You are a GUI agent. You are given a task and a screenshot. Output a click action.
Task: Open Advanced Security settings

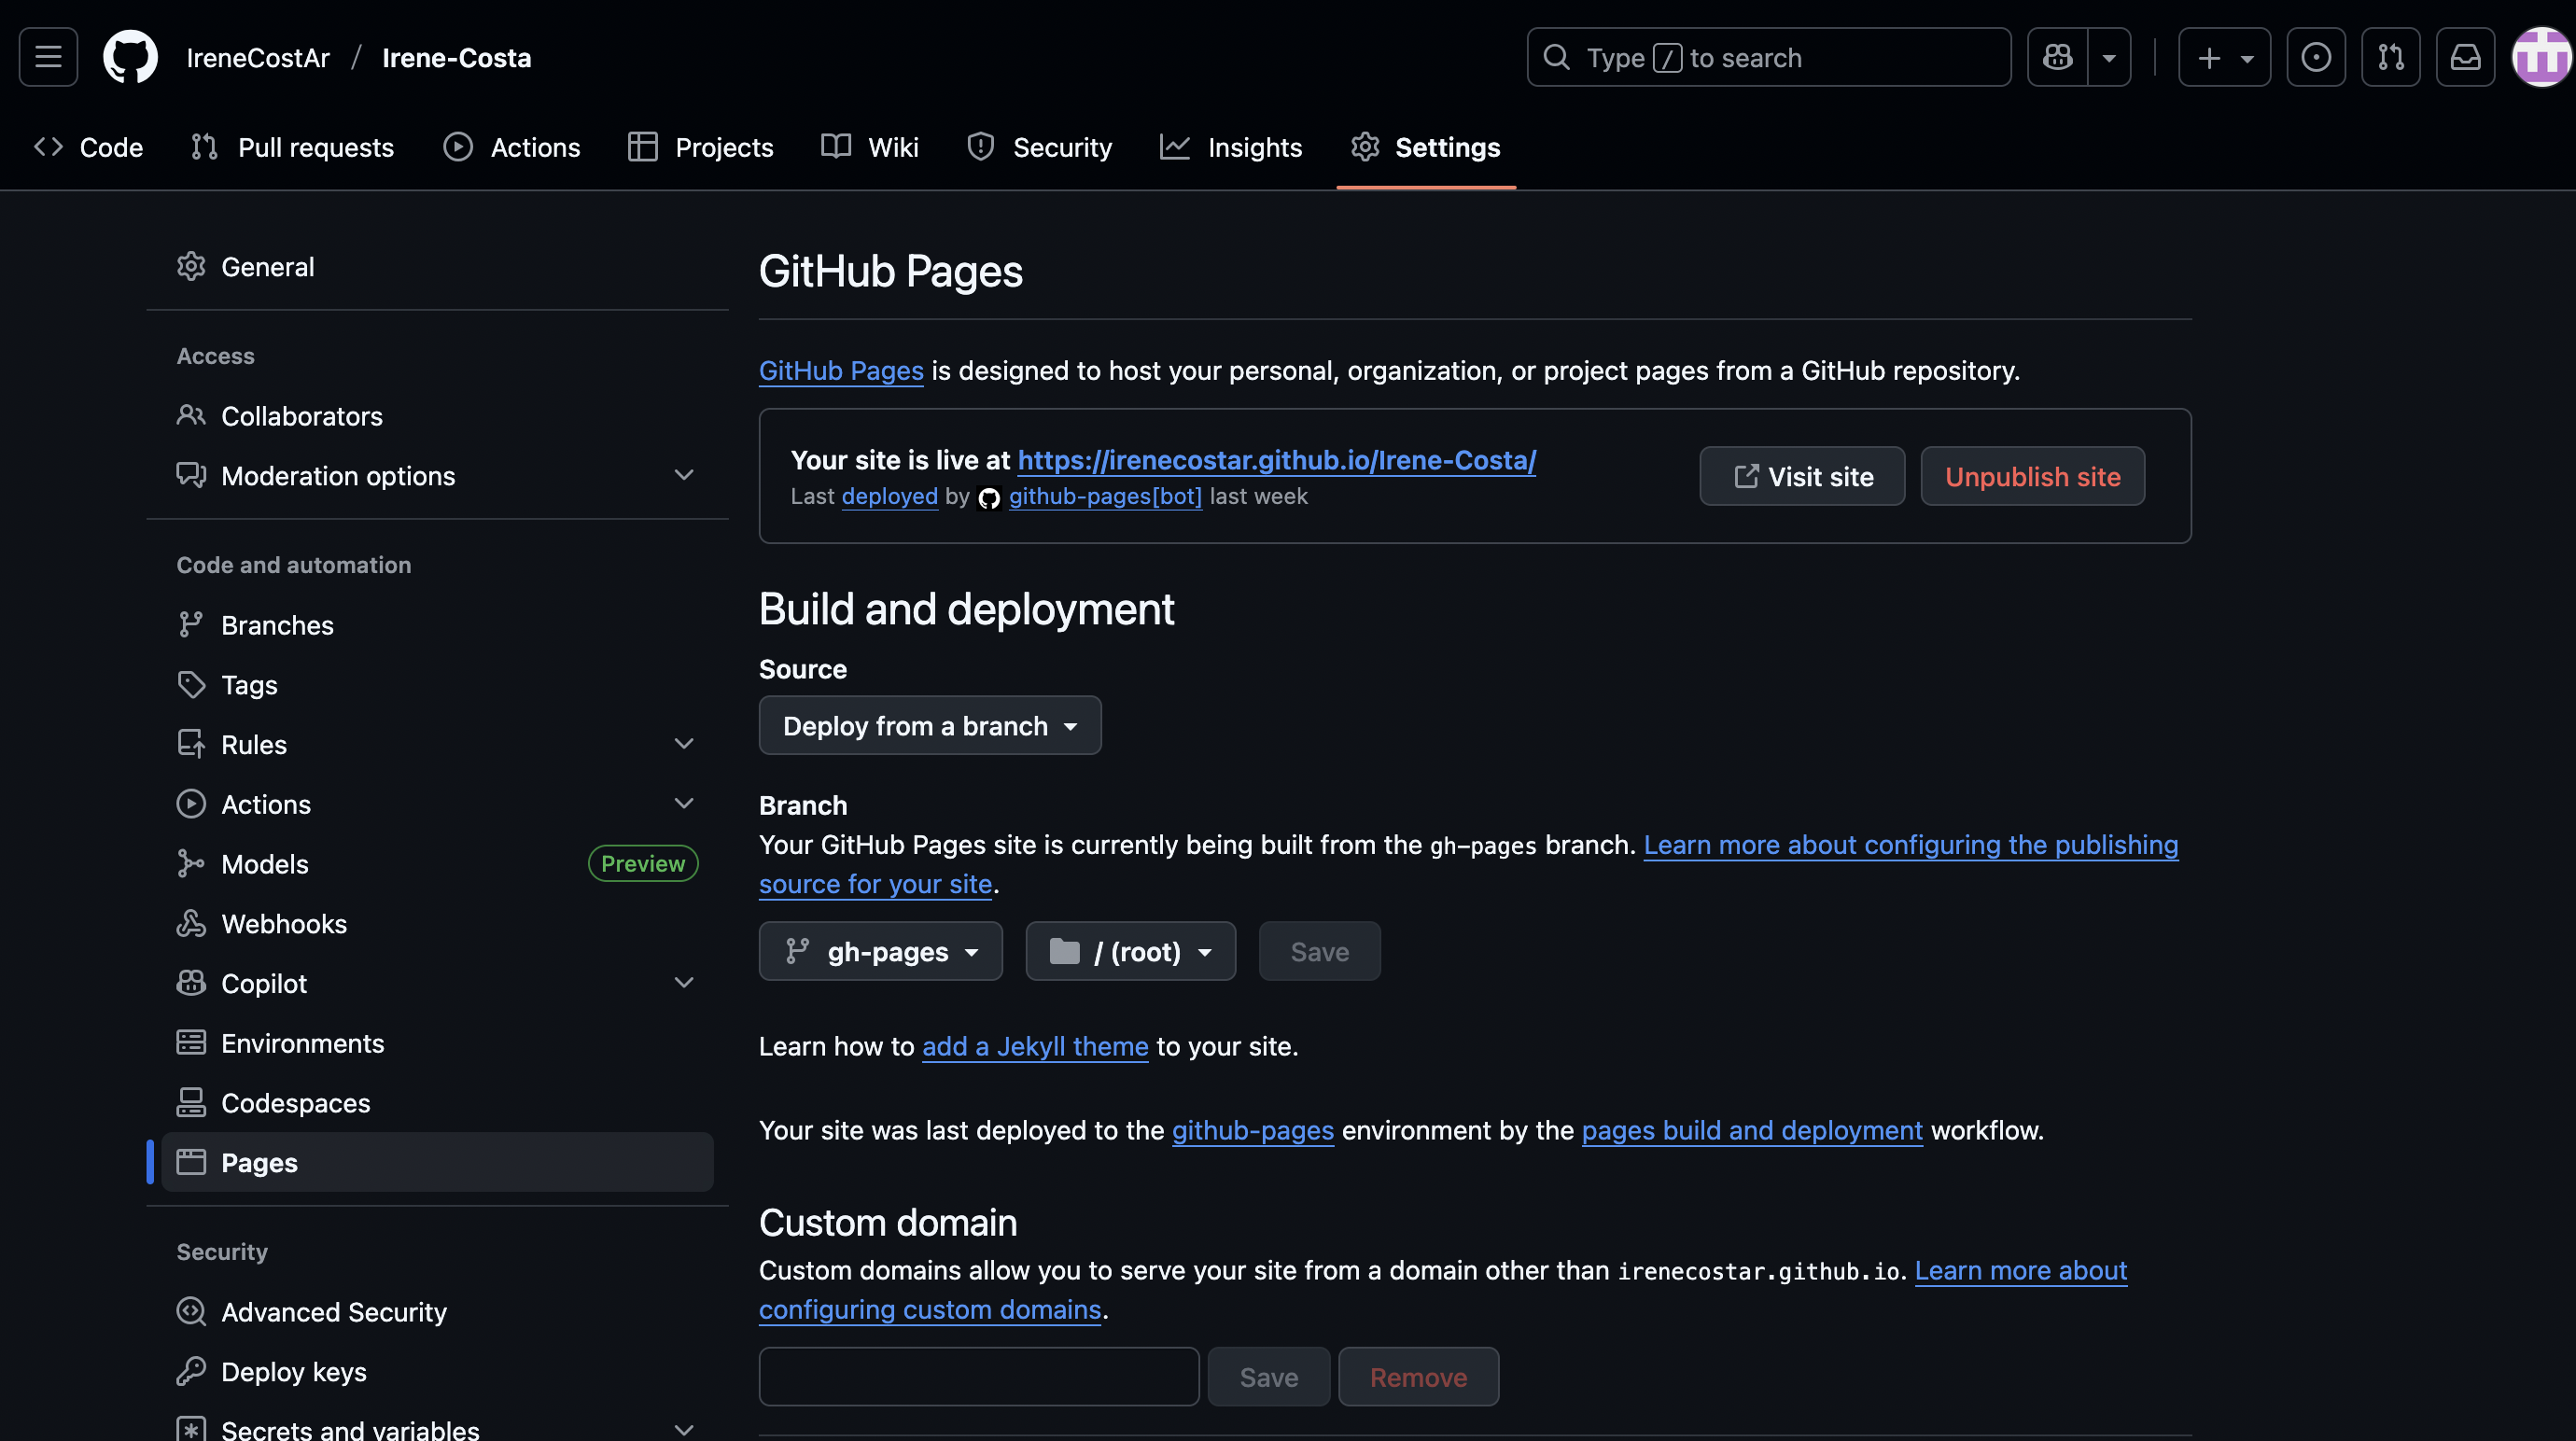point(437,1312)
